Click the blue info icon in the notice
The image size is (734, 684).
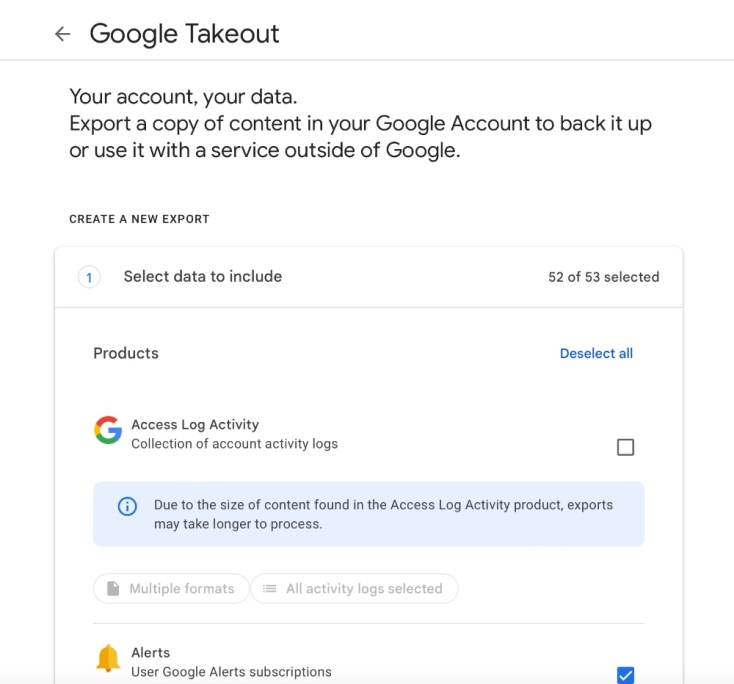(127, 506)
